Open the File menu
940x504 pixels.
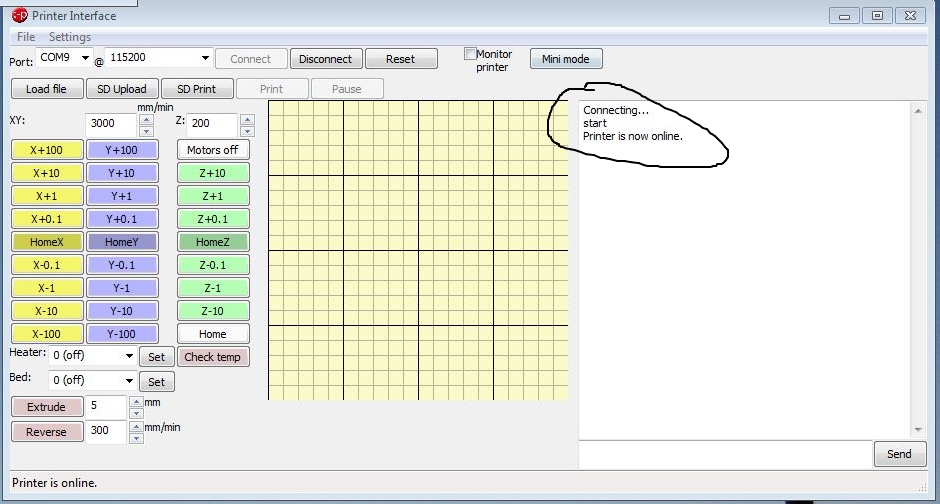[26, 37]
